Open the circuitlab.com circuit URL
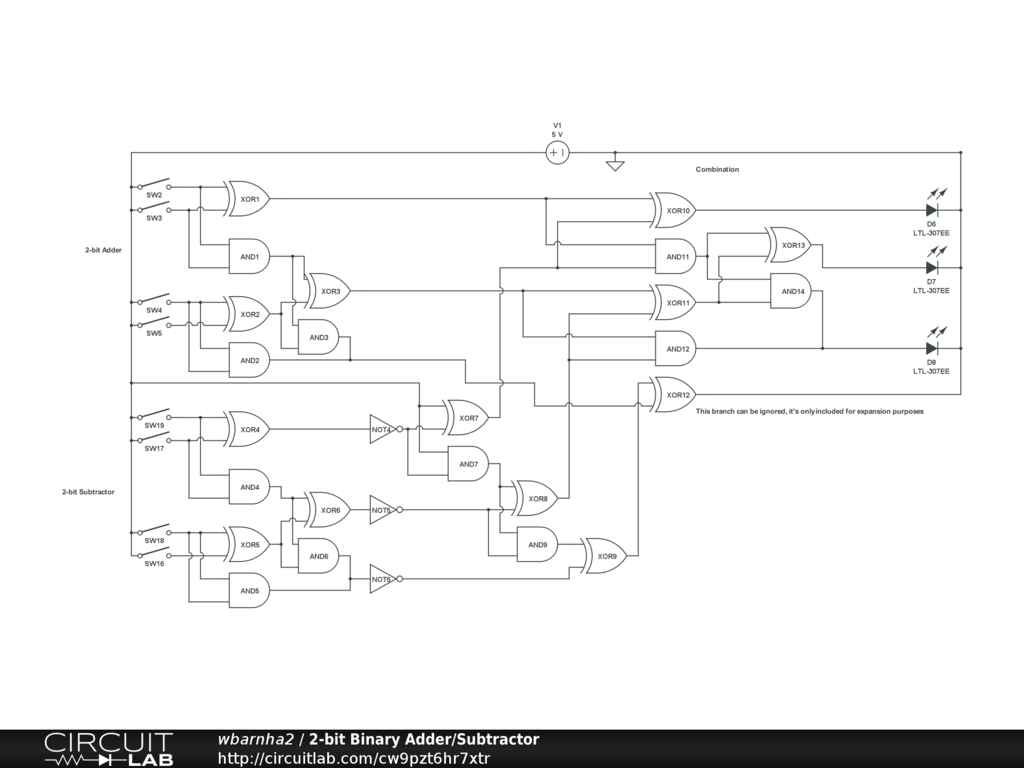Viewport: 1024px width, 768px height. [x=353, y=758]
